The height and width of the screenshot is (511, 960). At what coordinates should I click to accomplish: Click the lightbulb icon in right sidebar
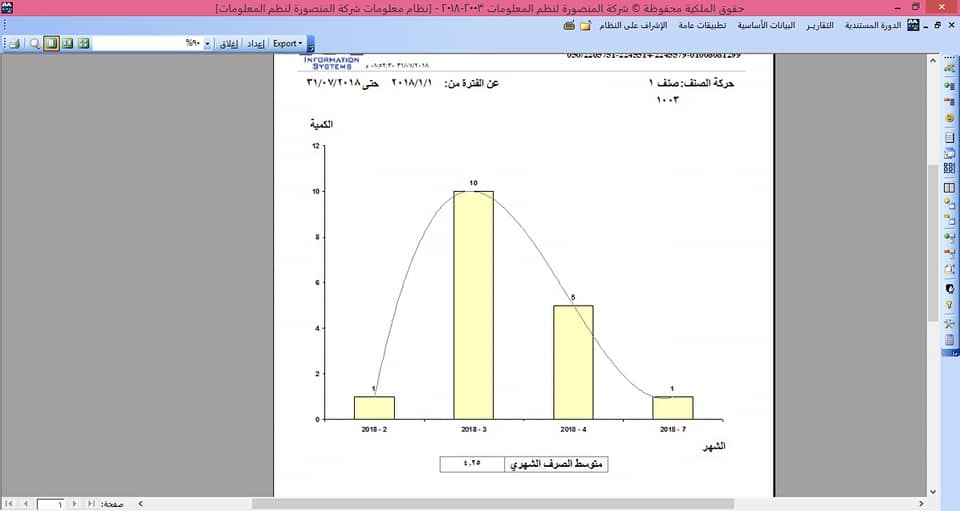(950, 304)
